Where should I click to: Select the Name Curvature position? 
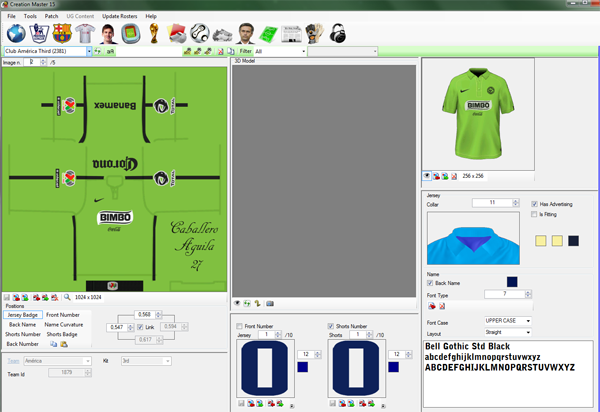point(64,324)
